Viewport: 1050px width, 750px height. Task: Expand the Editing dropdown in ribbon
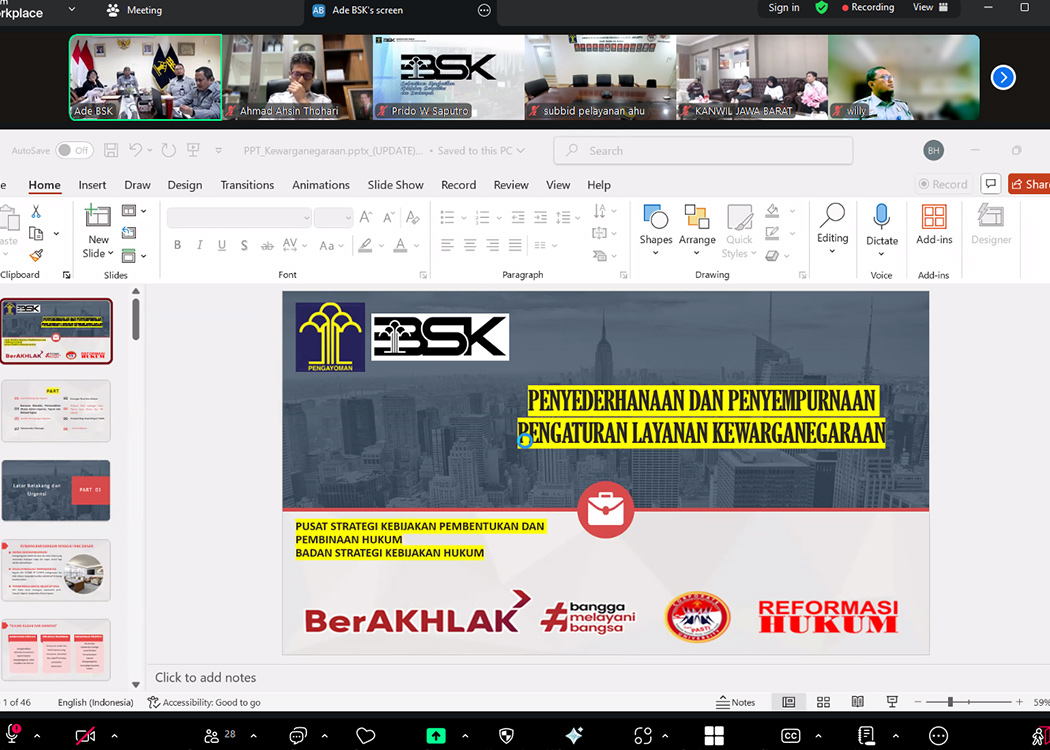click(832, 224)
